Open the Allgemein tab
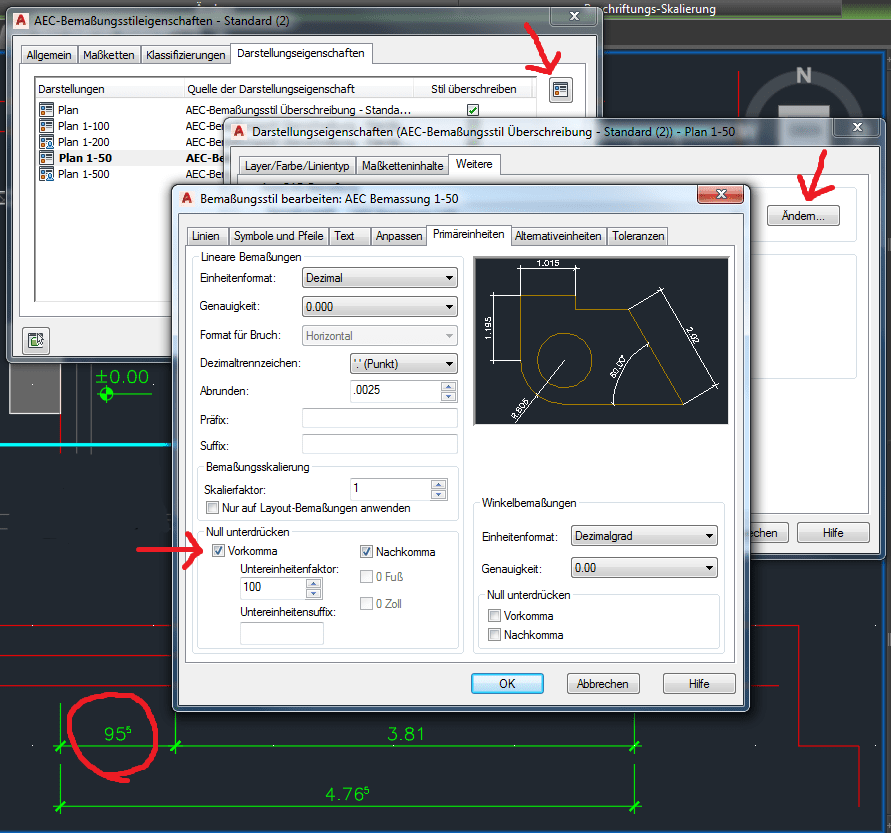 (x=49, y=55)
